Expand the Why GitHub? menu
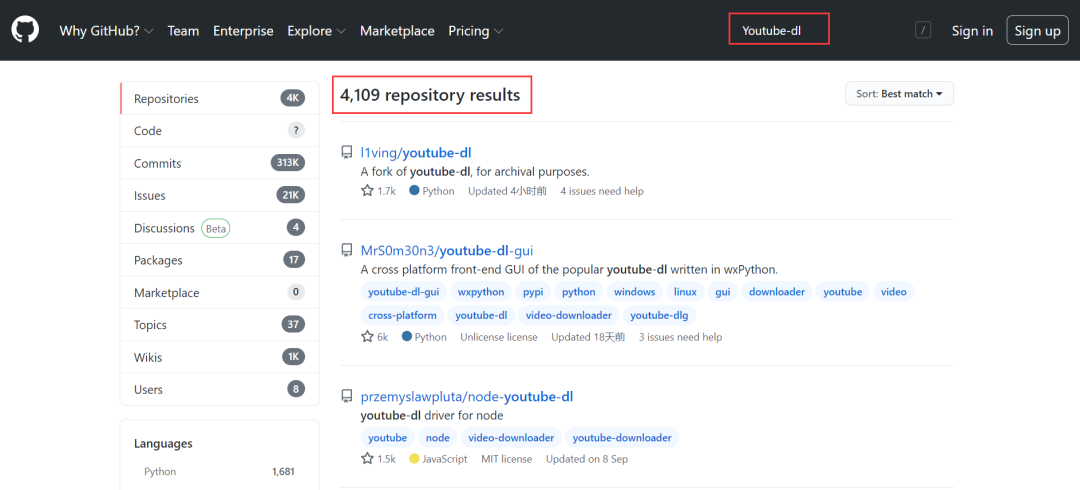 pos(106,31)
